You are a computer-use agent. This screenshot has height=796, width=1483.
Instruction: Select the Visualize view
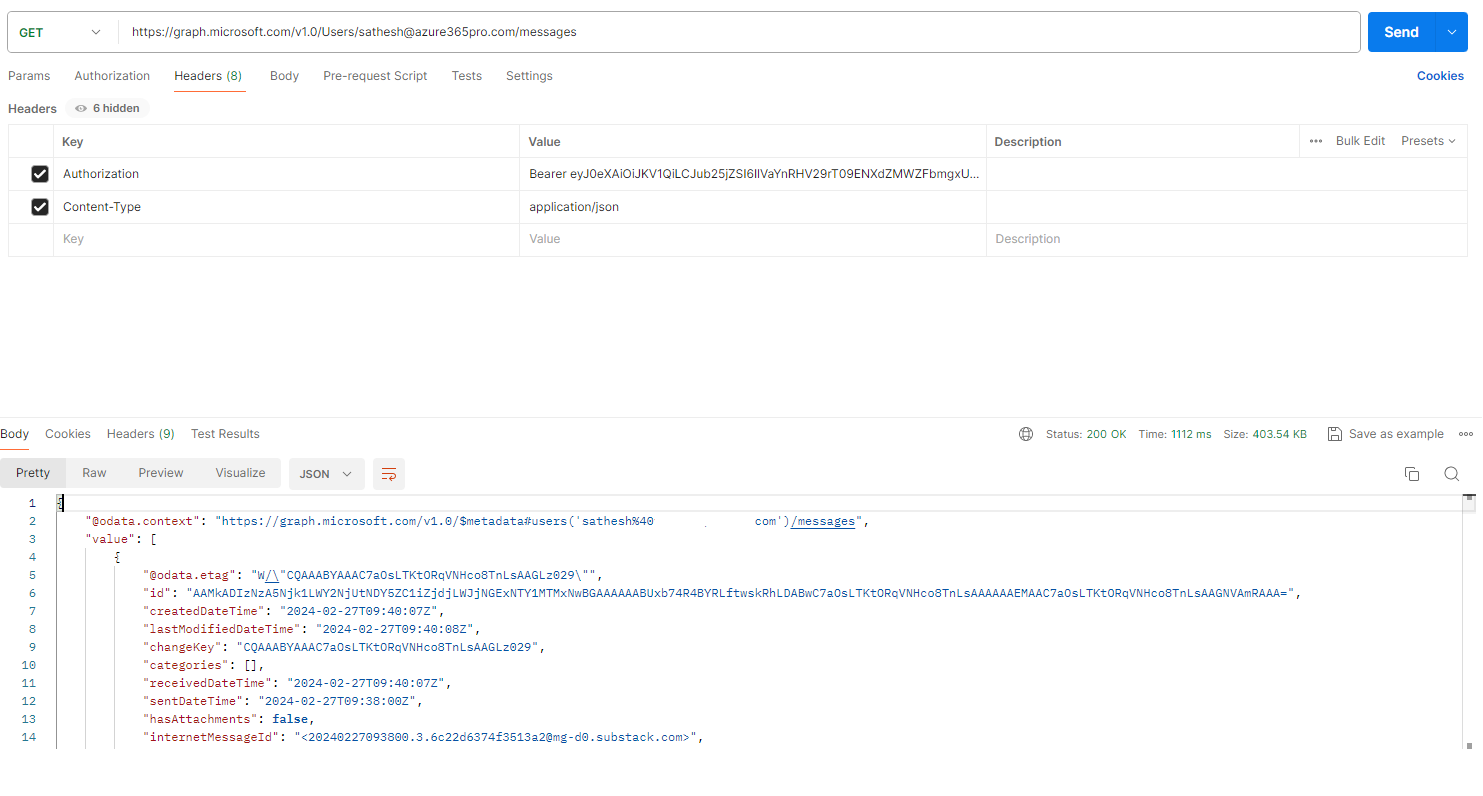point(240,473)
